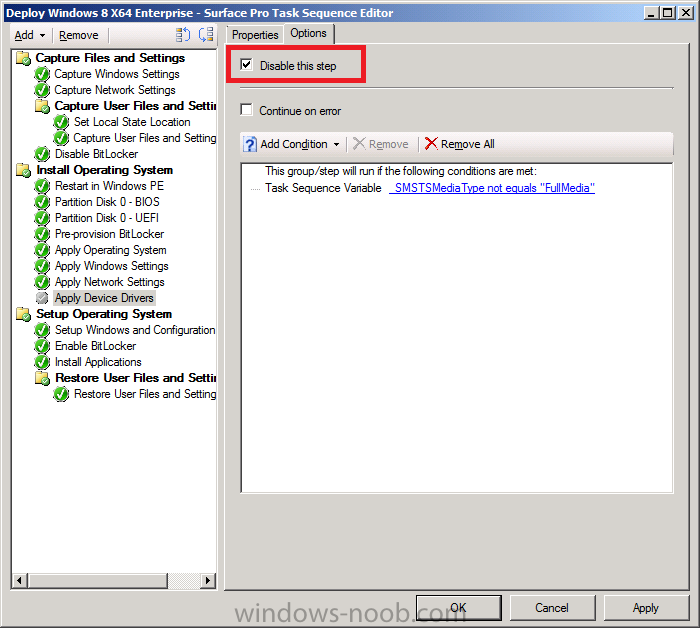The height and width of the screenshot is (628, 700).
Task: Click green check icon beside Capture Network Settings
Action: point(42,90)
